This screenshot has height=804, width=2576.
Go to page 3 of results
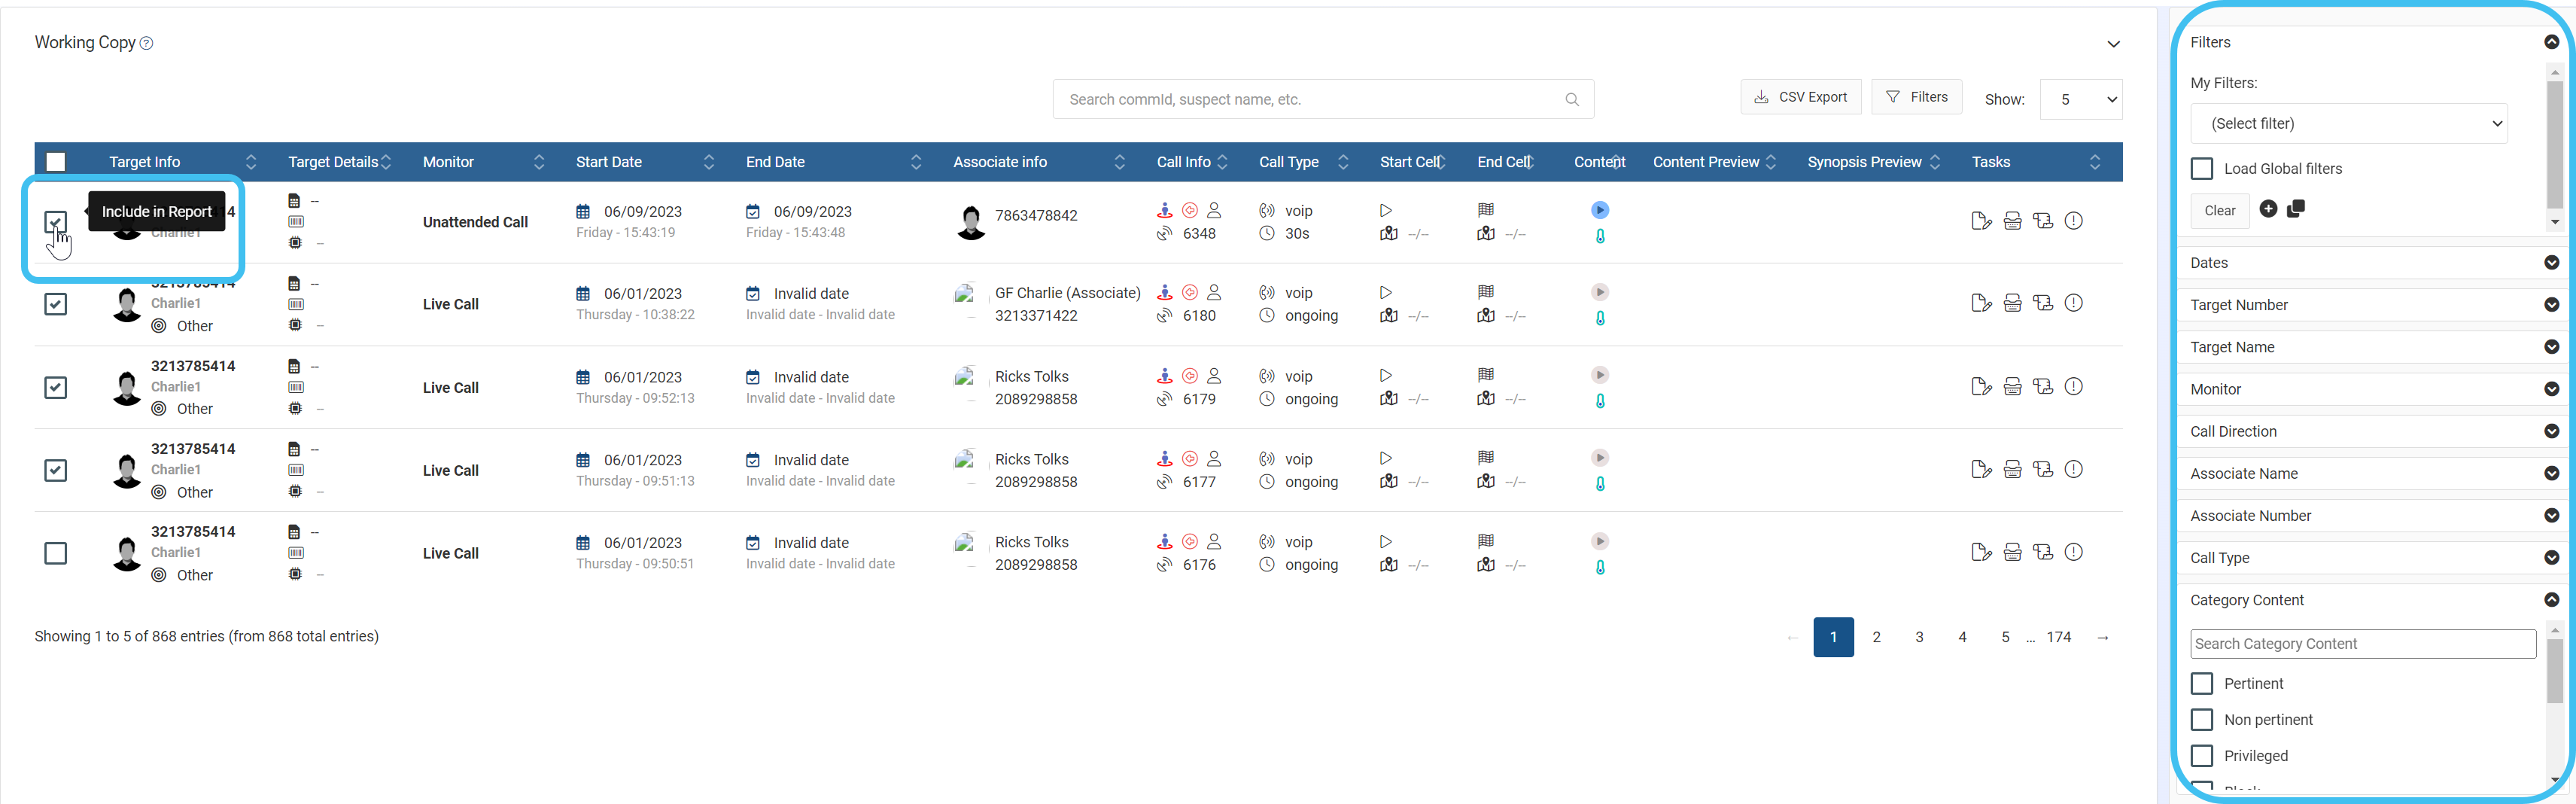[x=1918, y=637]
